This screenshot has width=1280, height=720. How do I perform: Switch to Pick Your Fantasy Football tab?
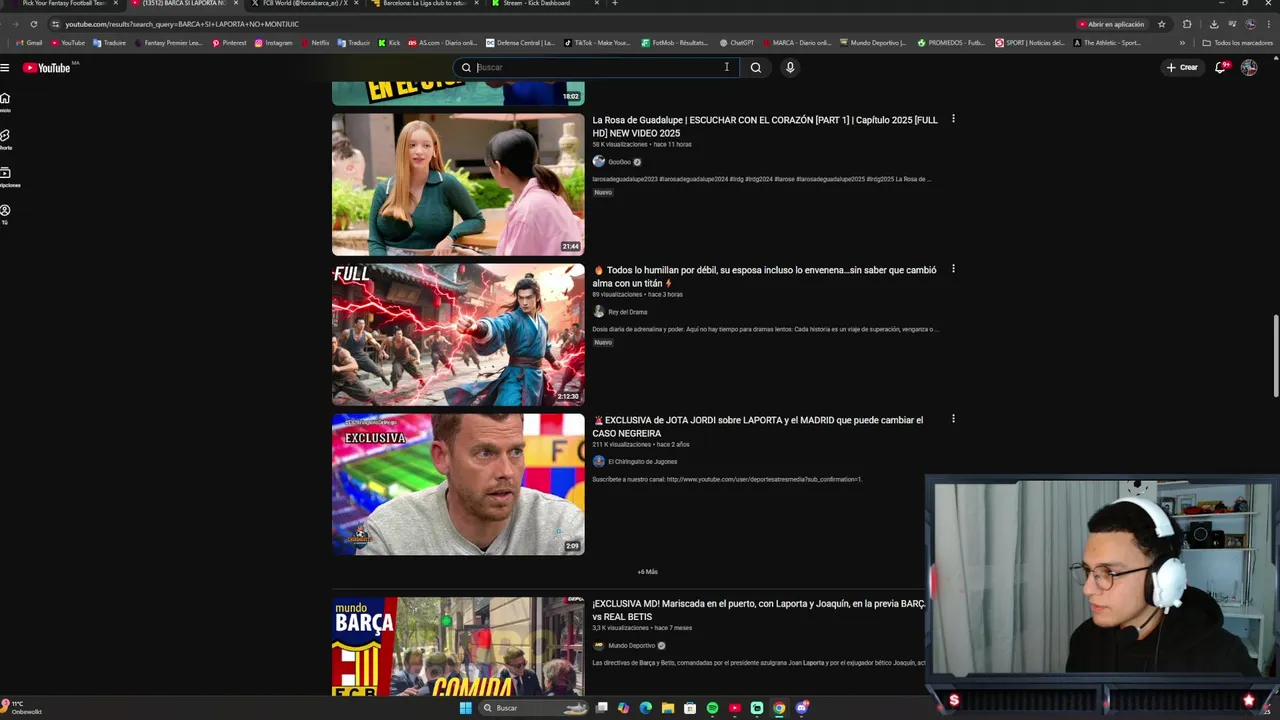pos(63,4)
